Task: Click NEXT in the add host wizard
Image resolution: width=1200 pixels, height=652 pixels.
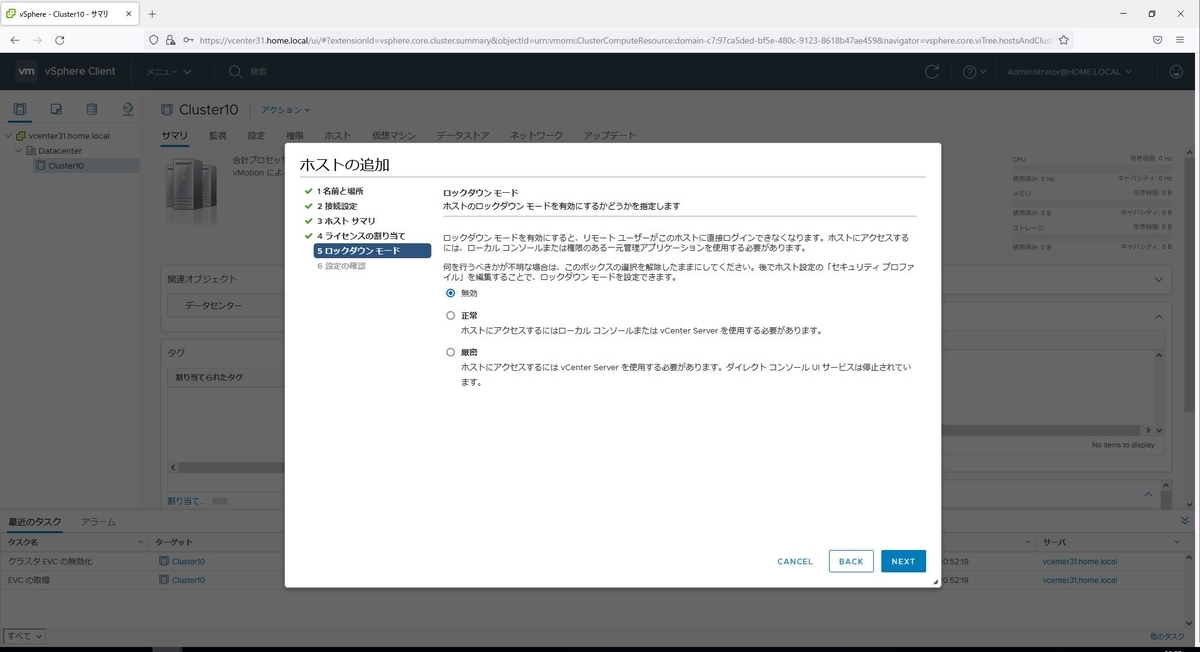Action: coord(903,561)
